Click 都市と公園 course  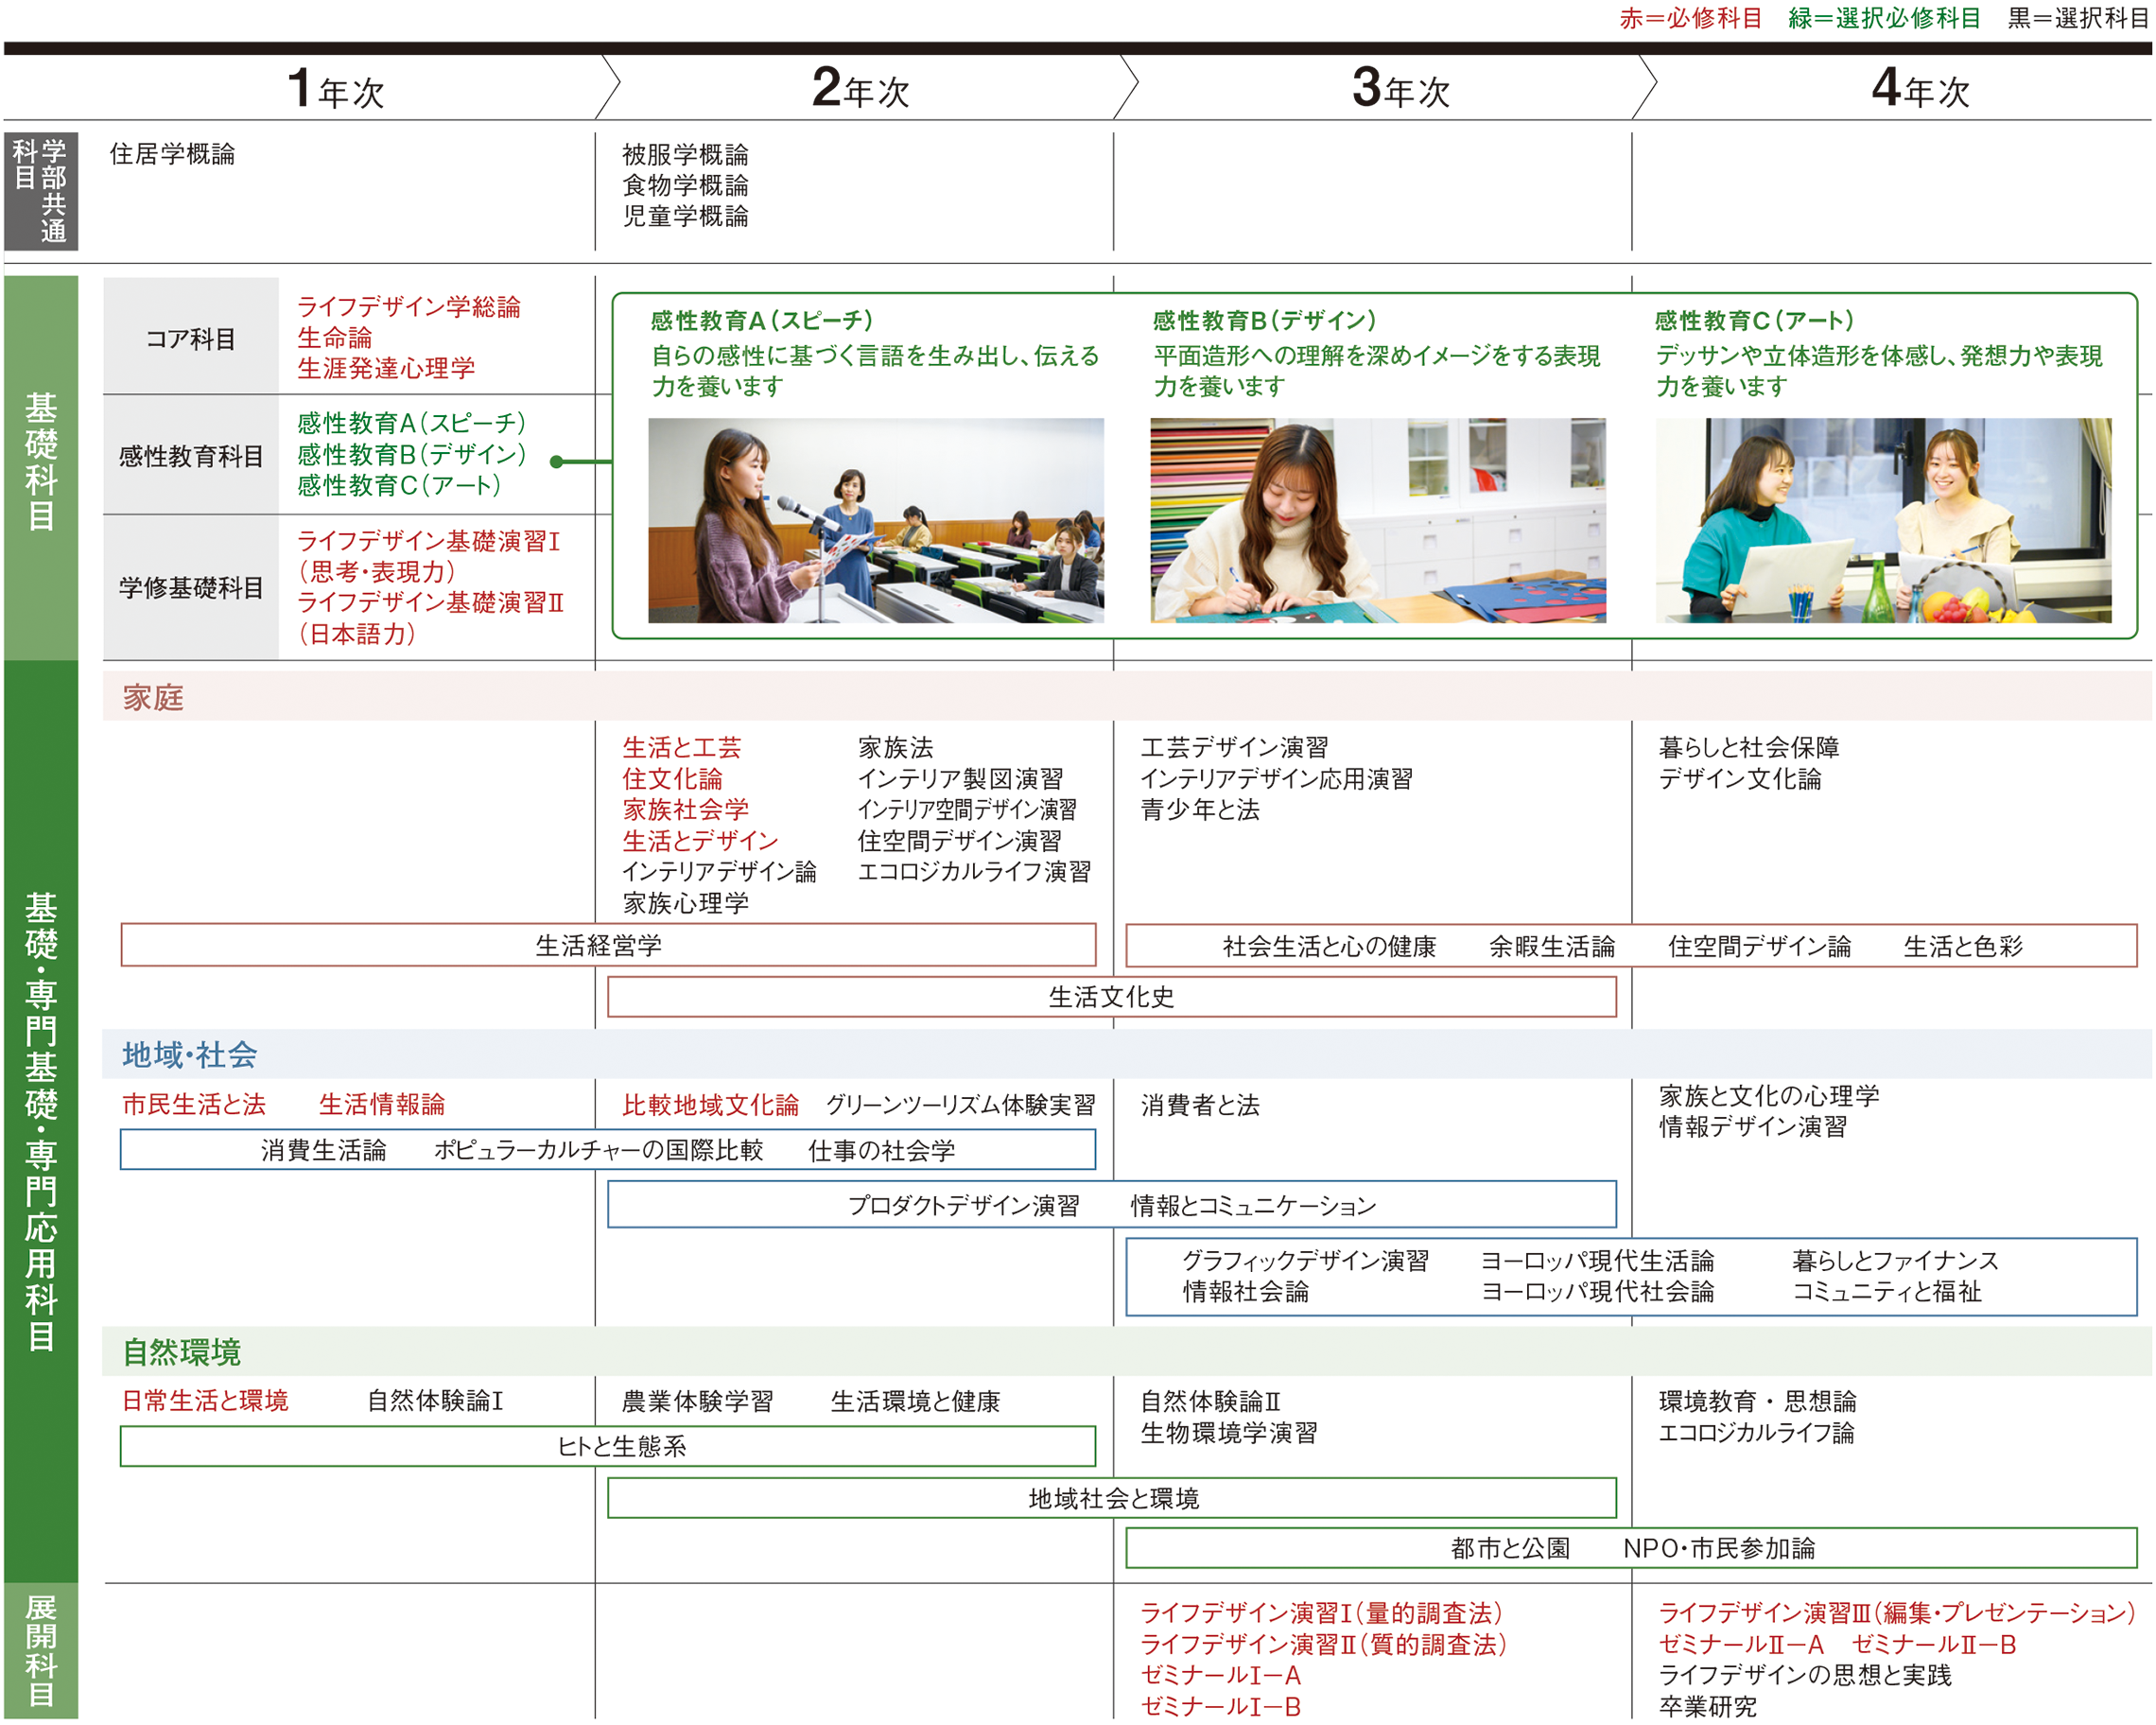pyautogui.click(x=1510, y=1548)
